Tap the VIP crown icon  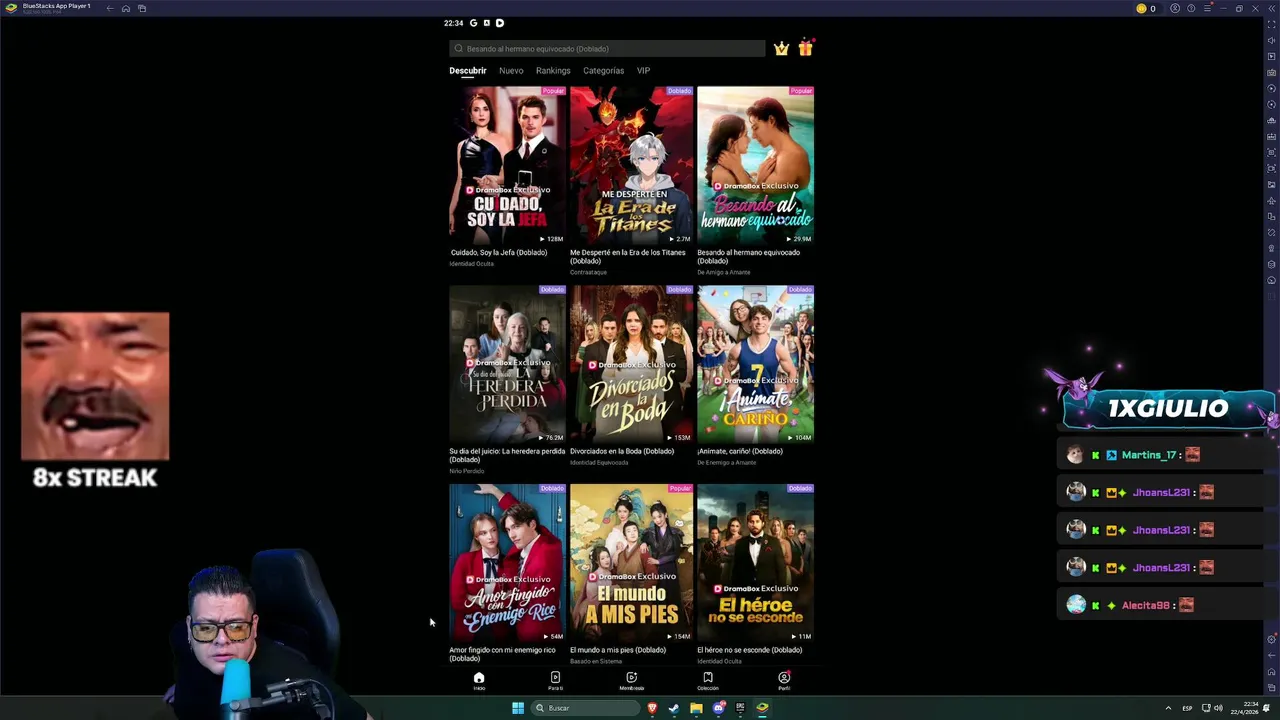[781, 48]
